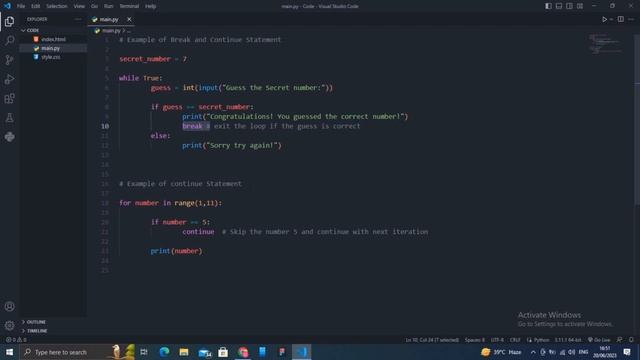
Task: Run the Python file with play button
Action: coord(604,19)
